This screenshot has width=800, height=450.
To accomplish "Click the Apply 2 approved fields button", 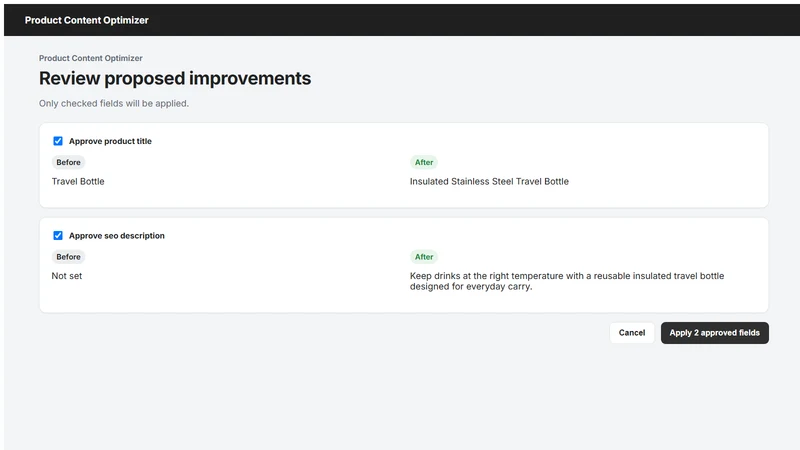I will (714, 333).
